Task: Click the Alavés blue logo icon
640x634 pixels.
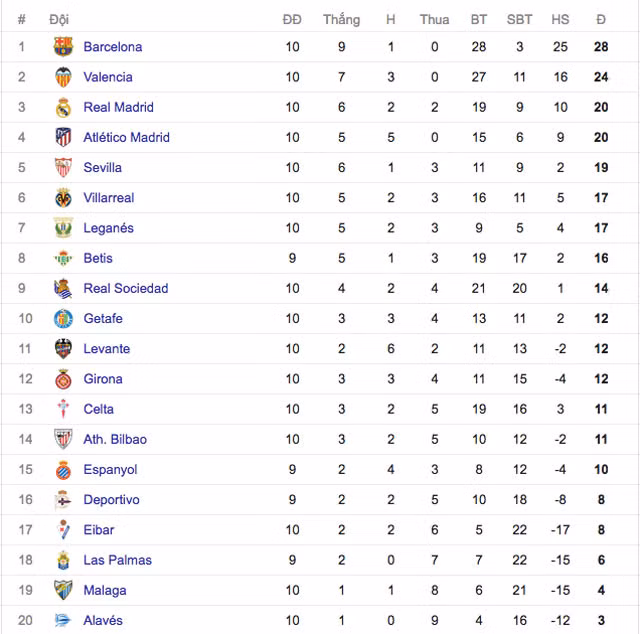Action: click(63, 620)
